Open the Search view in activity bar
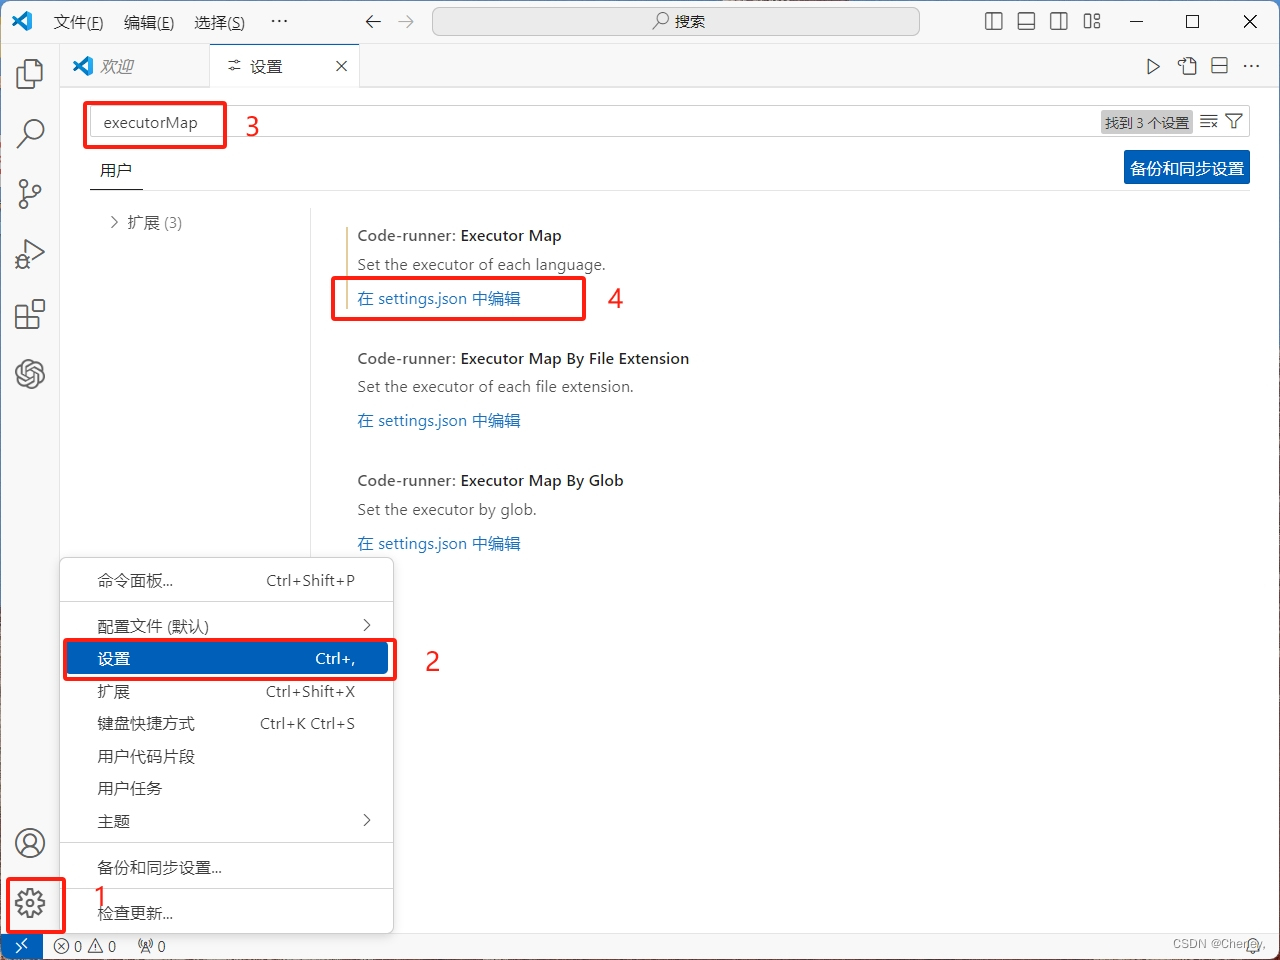 (30, 133)
